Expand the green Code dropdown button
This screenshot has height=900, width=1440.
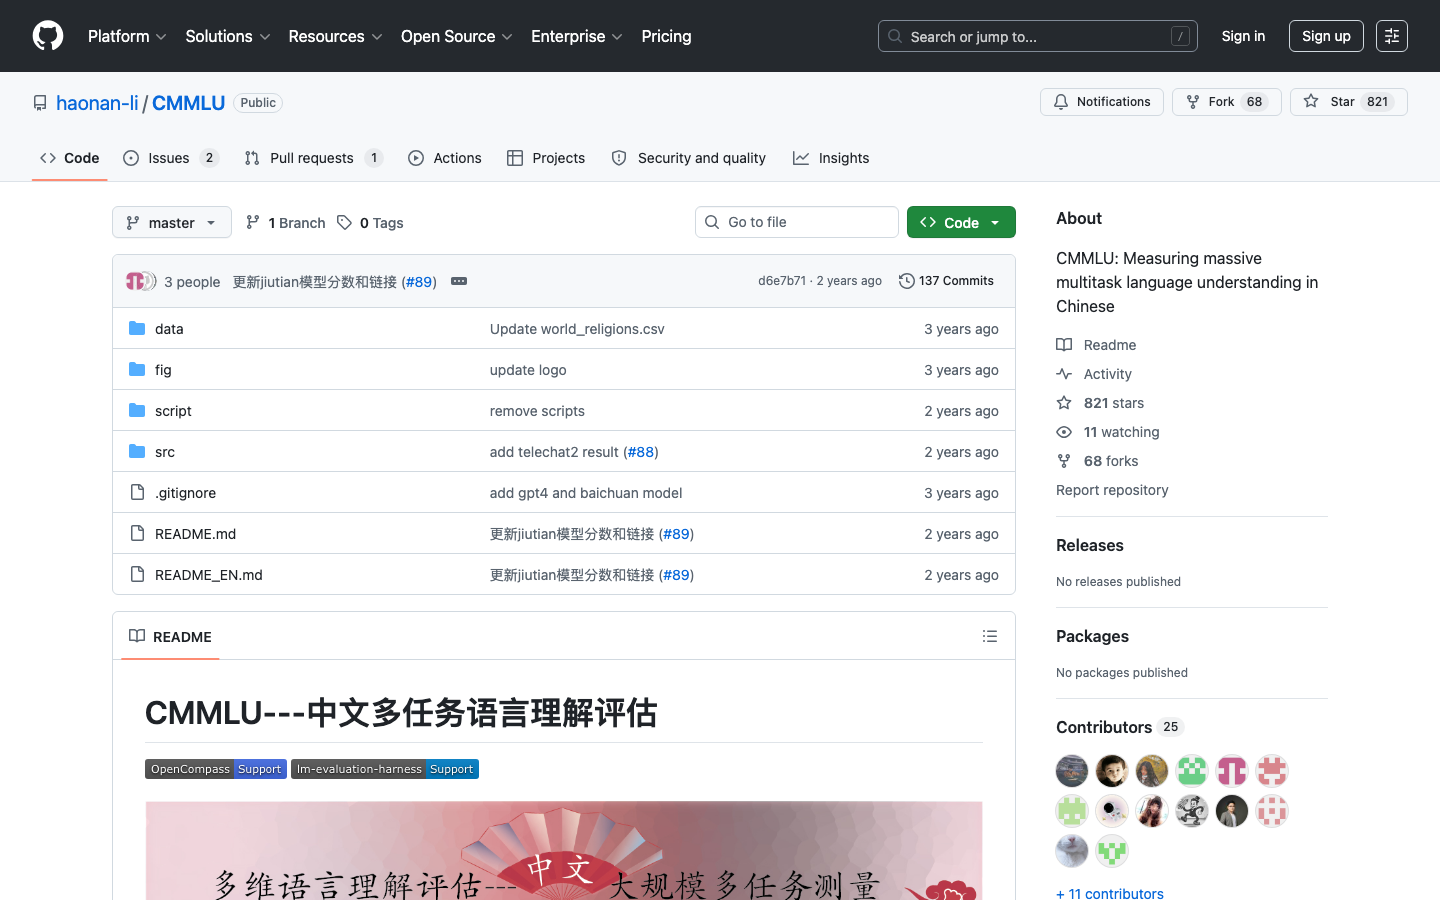[961, 222]
